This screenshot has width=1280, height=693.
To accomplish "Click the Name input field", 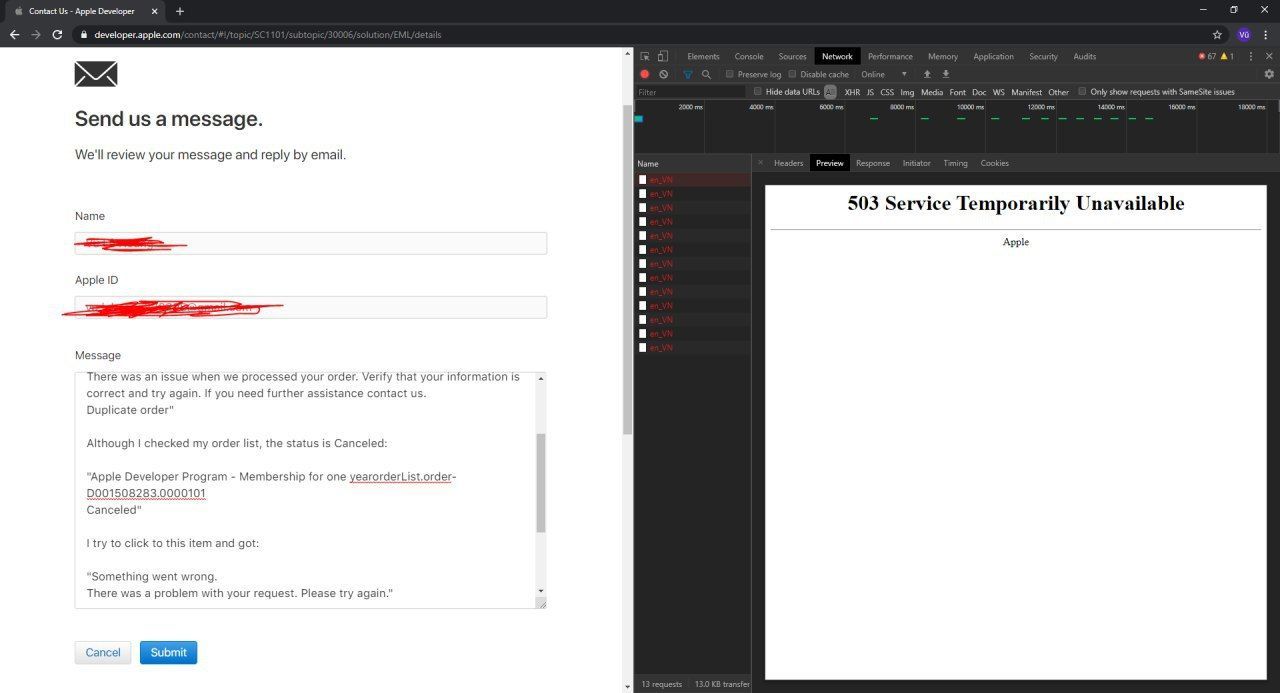I will (x=311, y=243).
